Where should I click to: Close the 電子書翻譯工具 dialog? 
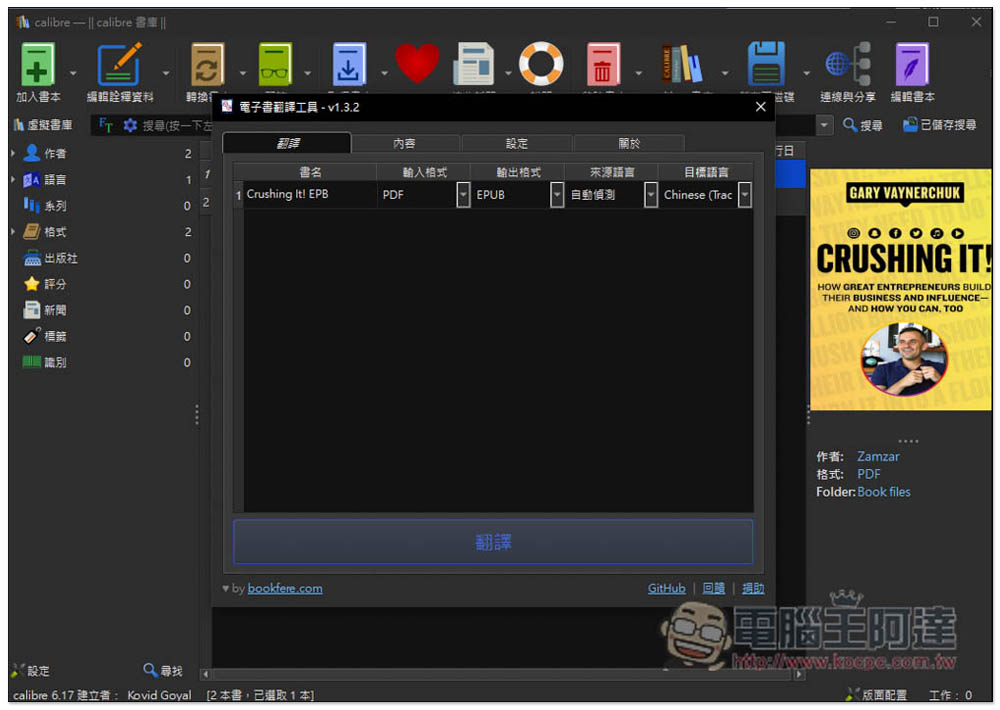(x=760, y=107)
